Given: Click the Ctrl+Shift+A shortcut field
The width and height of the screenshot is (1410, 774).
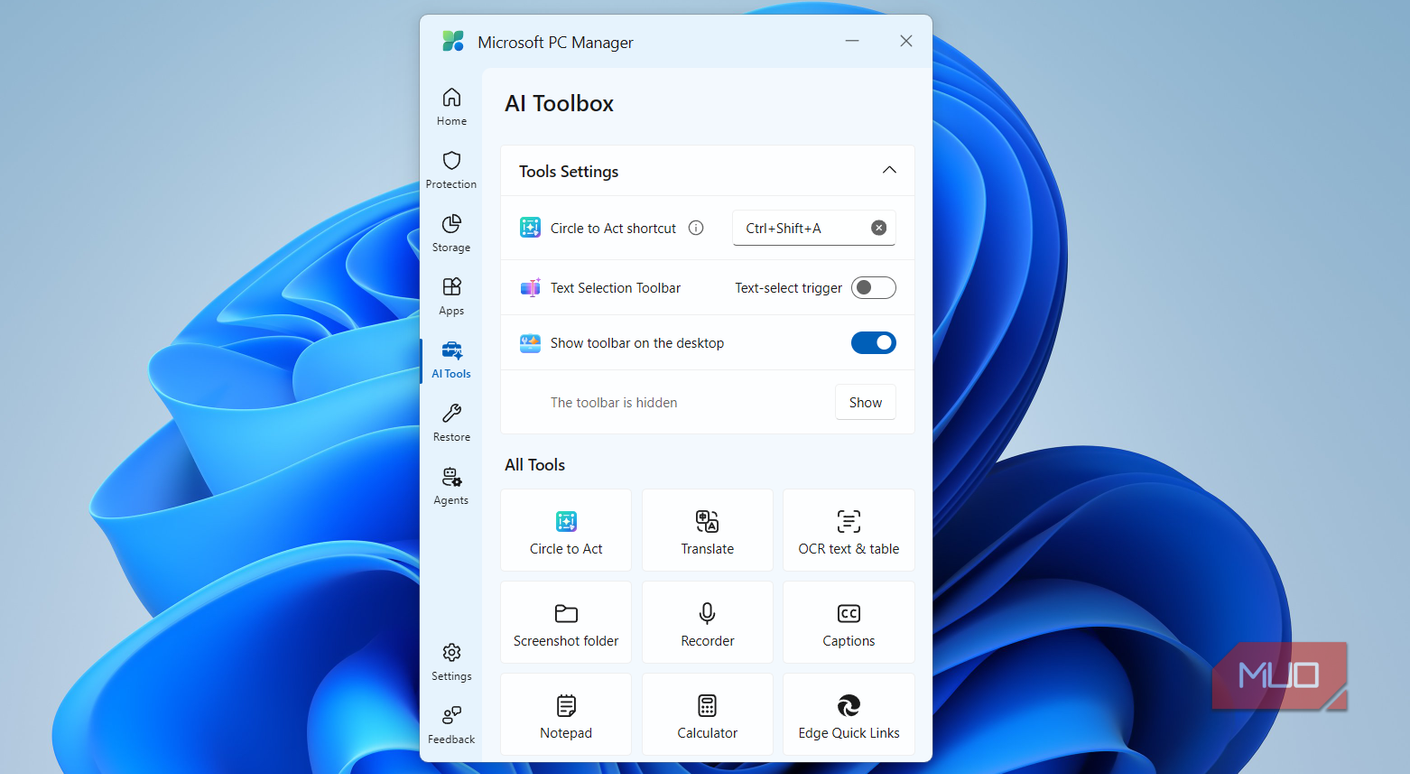Looking at the screenshot, I should 813,228.
